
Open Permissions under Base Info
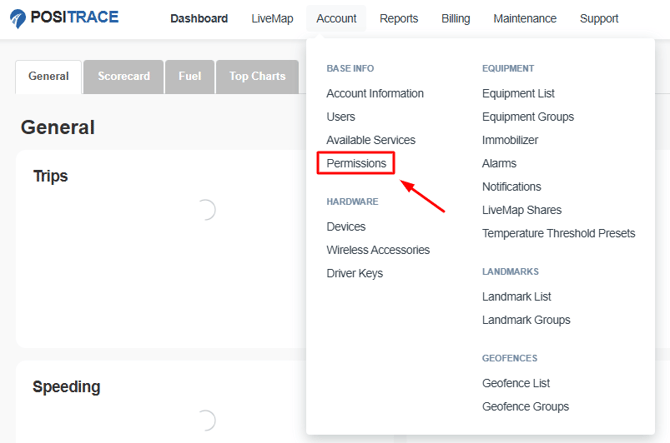356,163
